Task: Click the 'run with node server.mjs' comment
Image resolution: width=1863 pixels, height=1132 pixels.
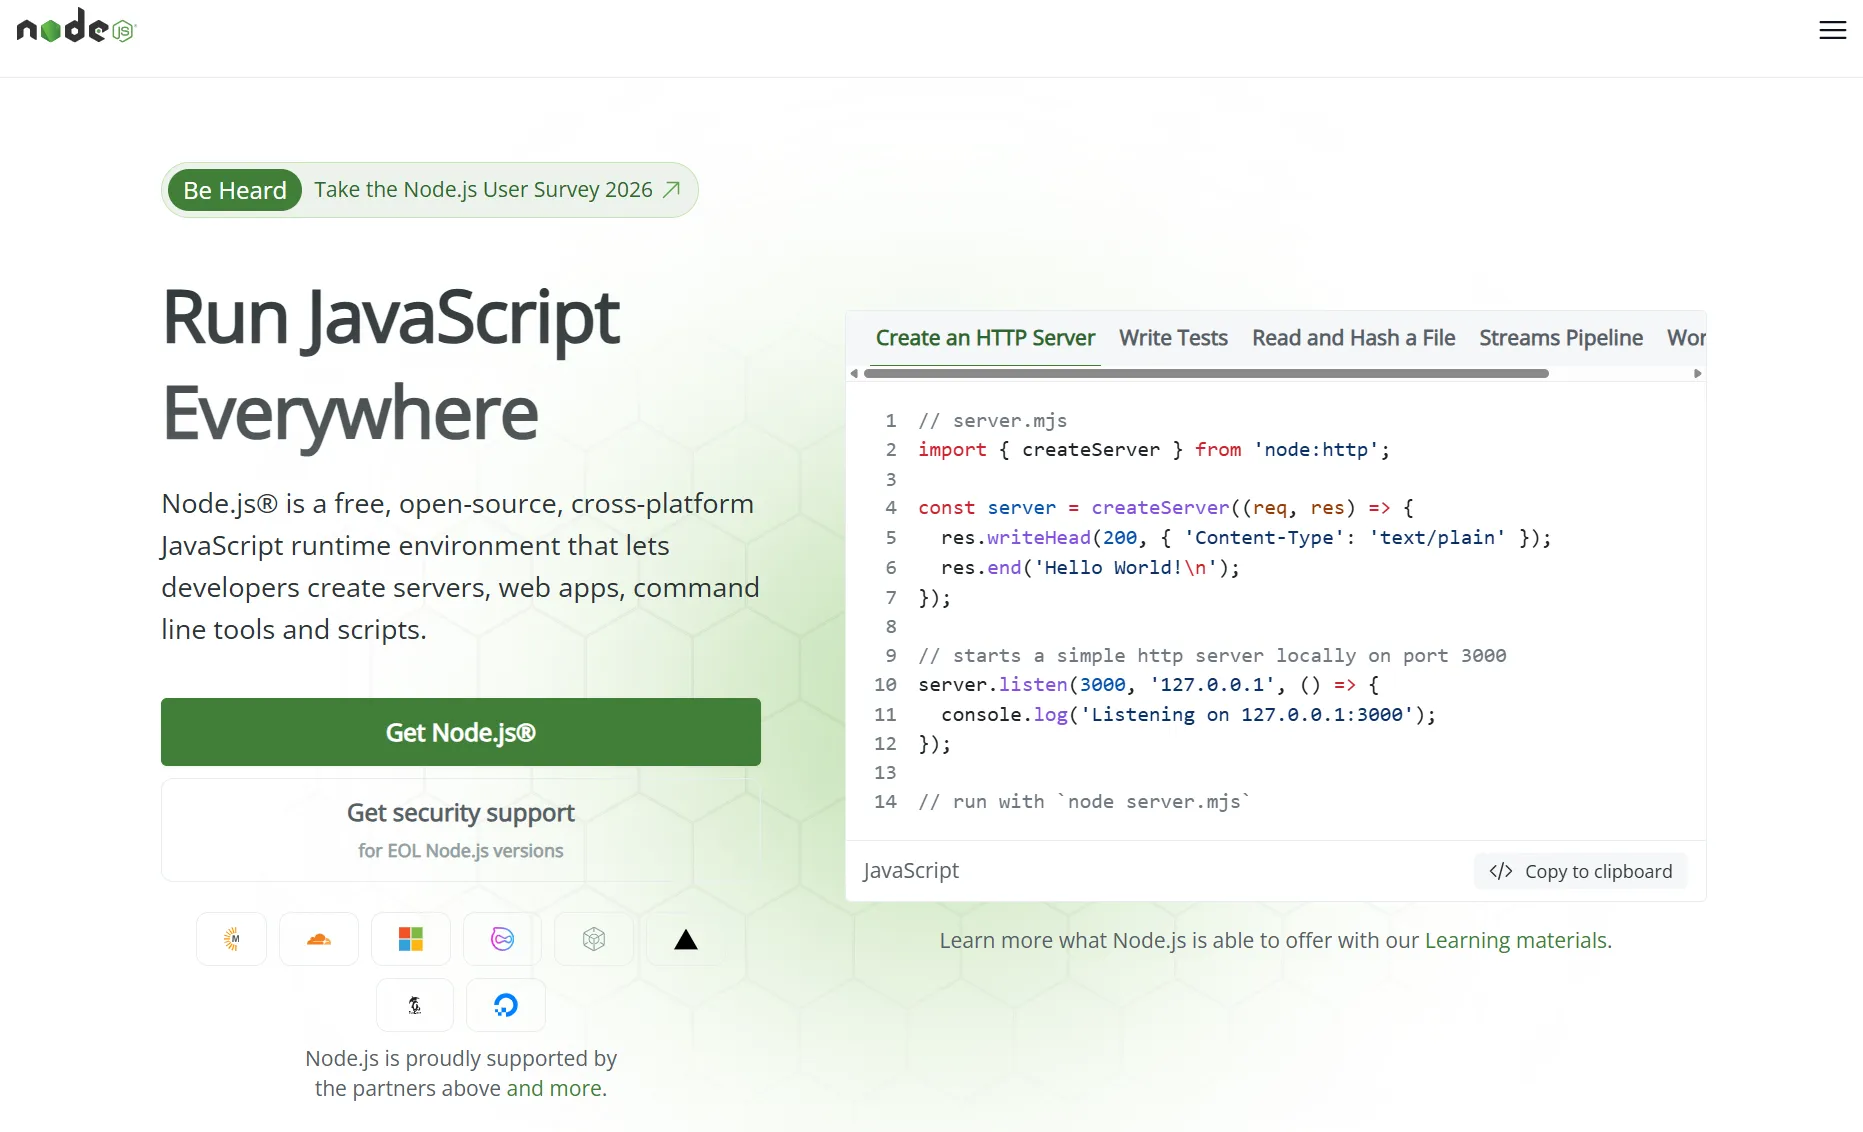Action: tap(1084, 801)
